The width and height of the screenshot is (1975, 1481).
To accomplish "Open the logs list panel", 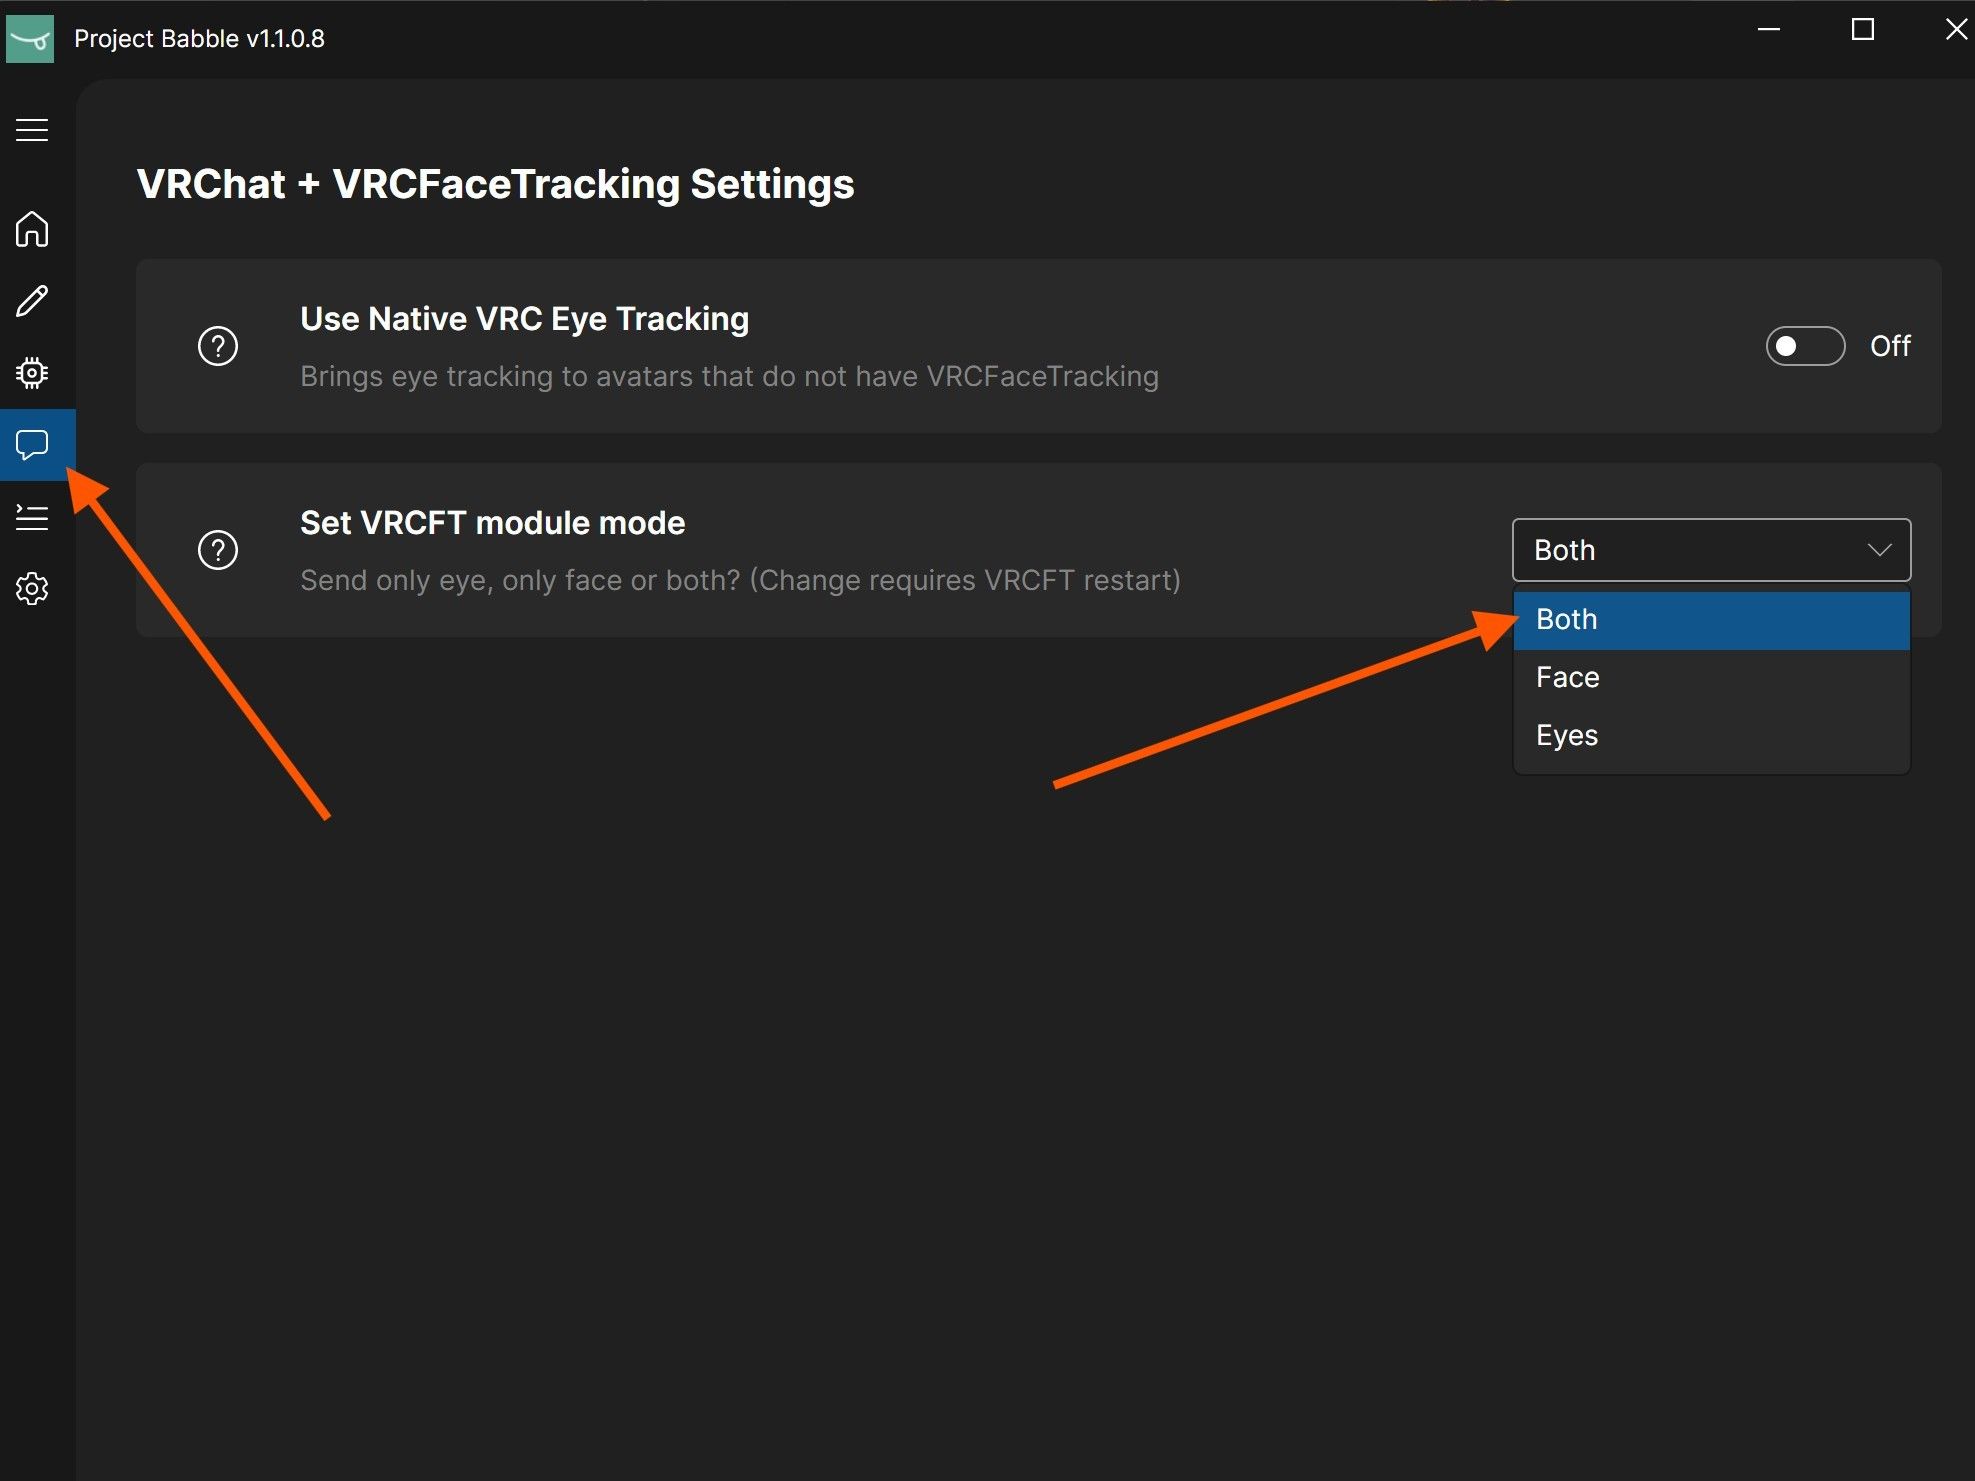I will 31,517.
